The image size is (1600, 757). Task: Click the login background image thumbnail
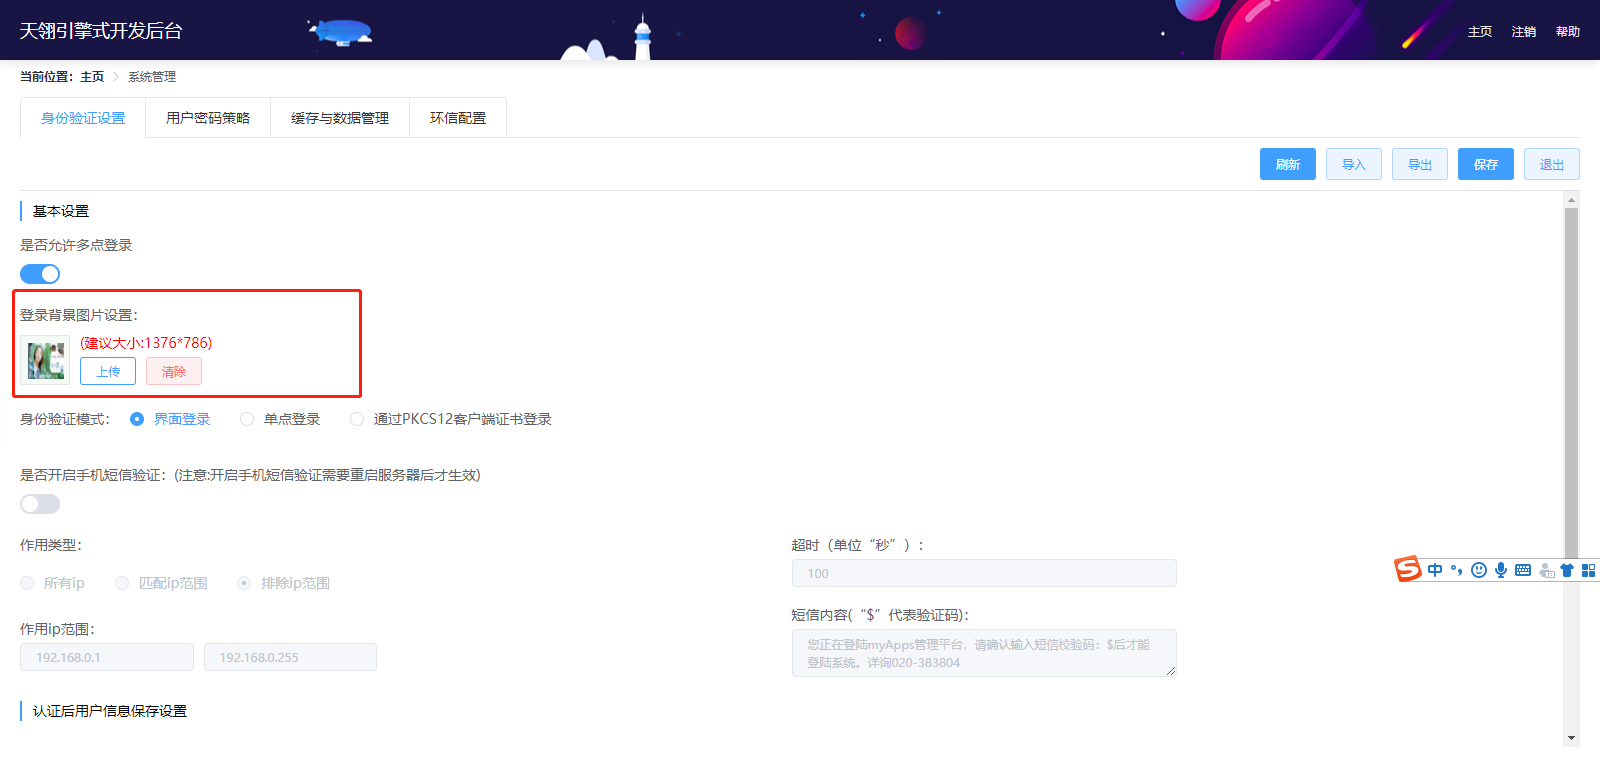tap(46, 361)
